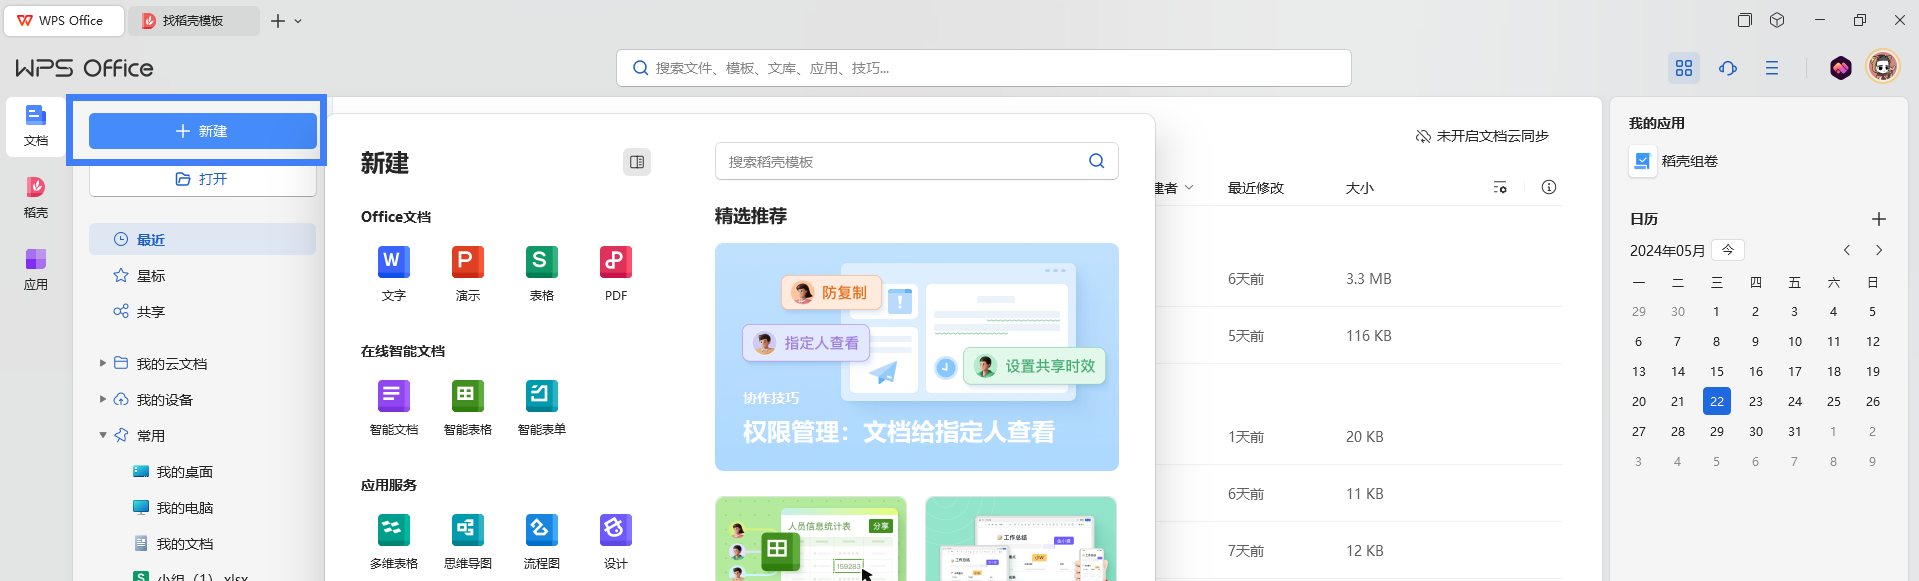Select 最近 in the sidebar
Screen dimensions: 1919x581
[202, 239]
